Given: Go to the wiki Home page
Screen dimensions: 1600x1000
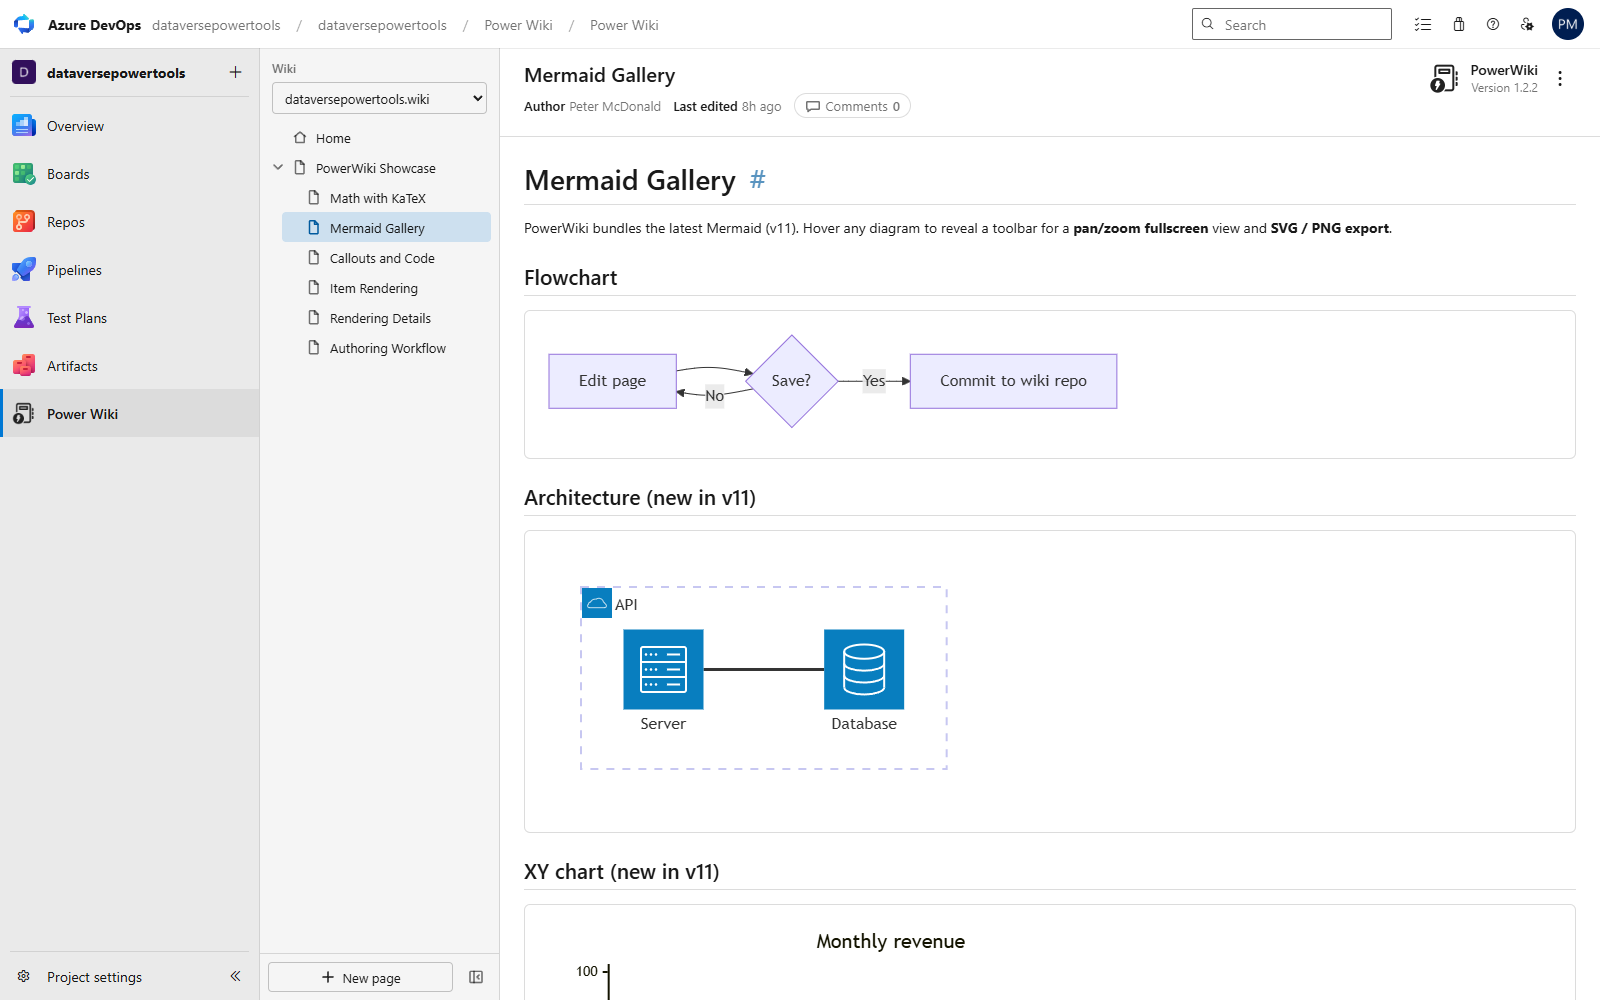Looking at the screenshot, I should click(333, 138).
